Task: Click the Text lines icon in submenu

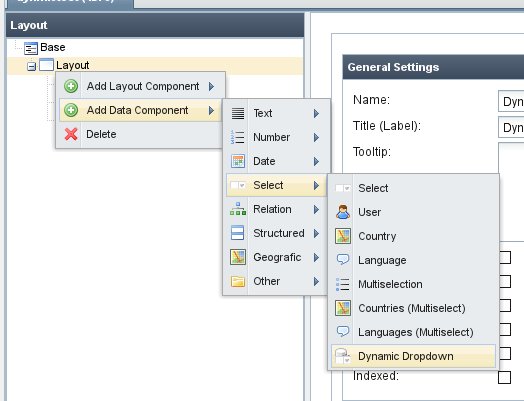Action: click(238, 113)
